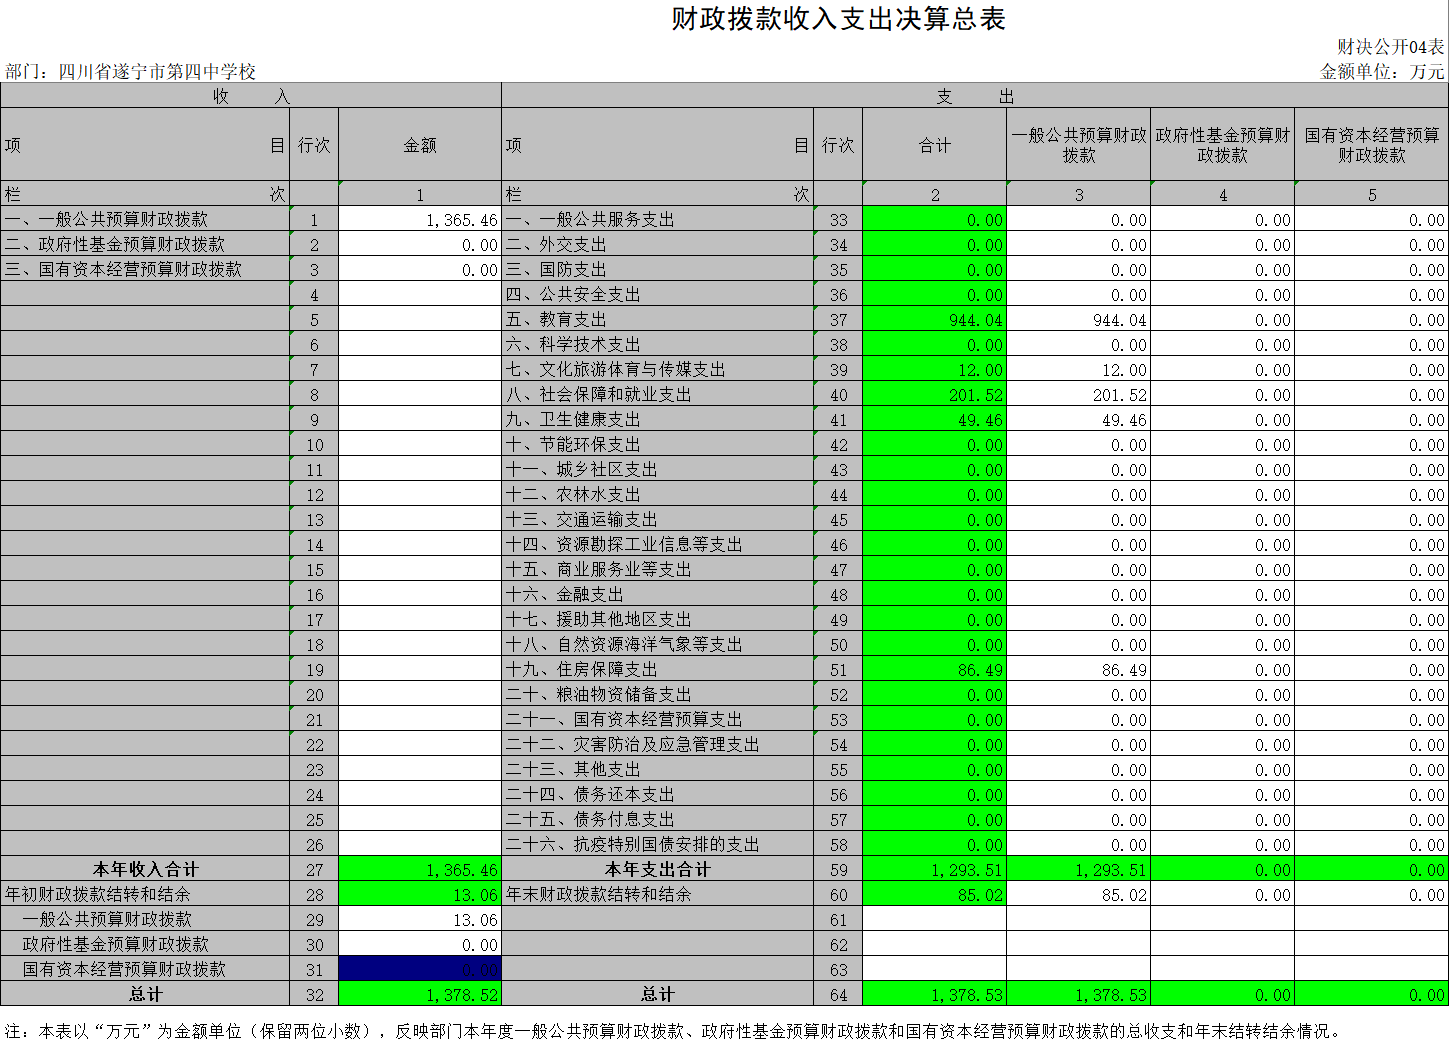Select the green 1,378.52 income grand total
The image size is (1449, 1056).
pyautogui.click(x=420, y=995)
